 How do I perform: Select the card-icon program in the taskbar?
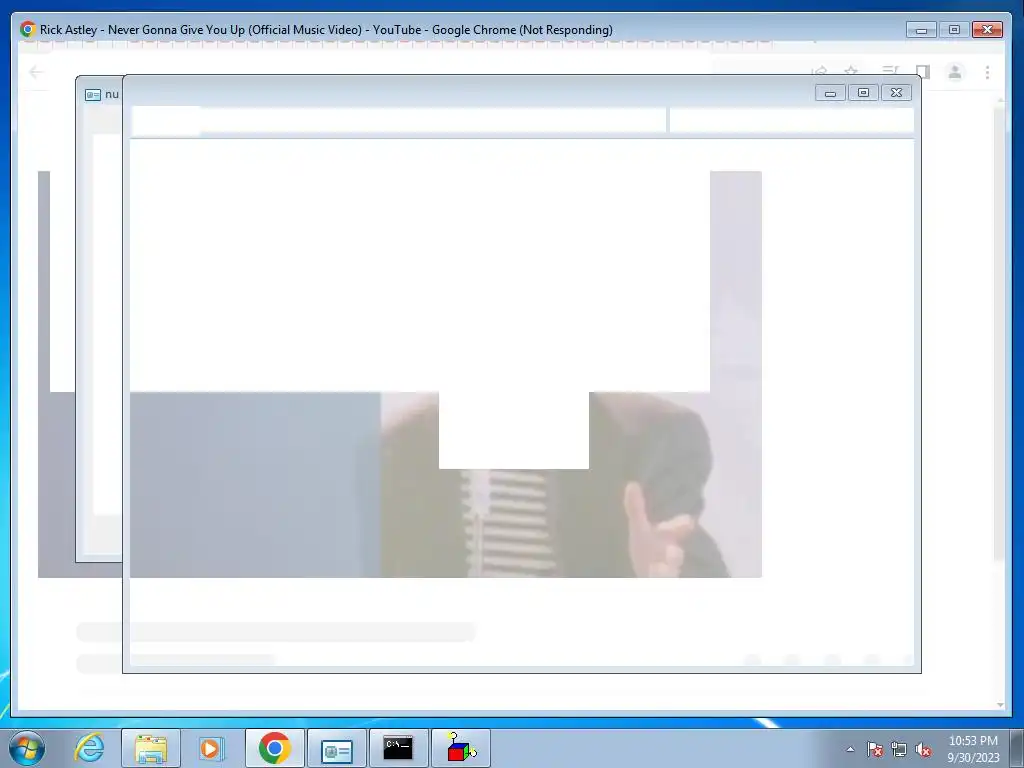click(337, 748)
